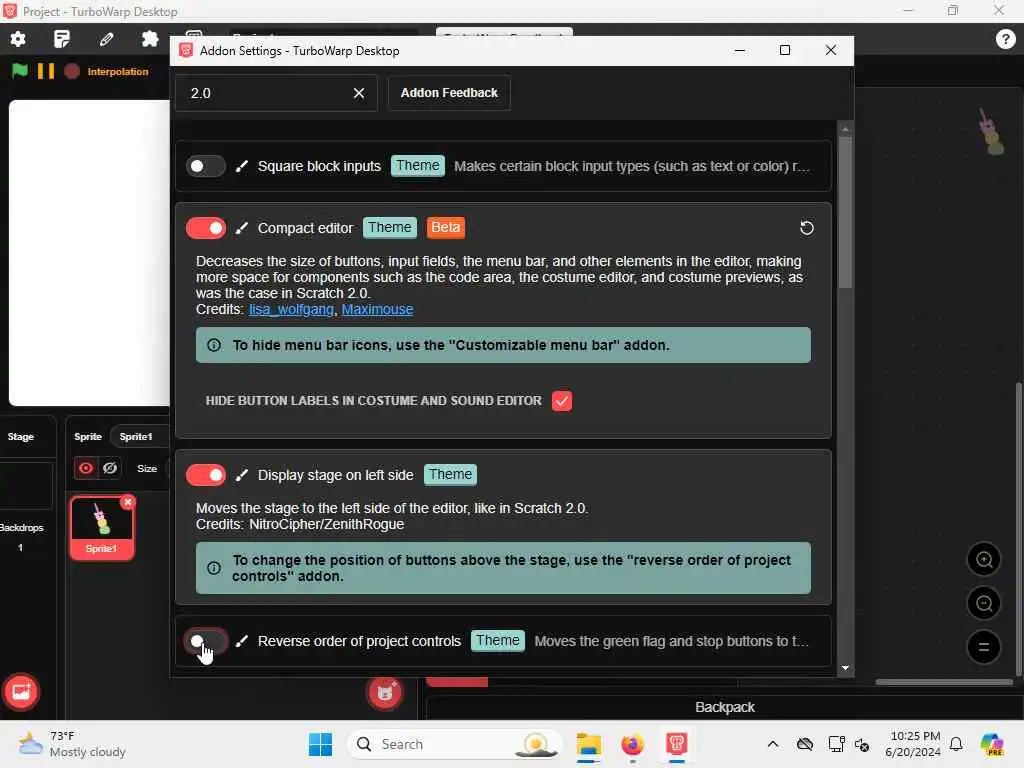Expand the Square block inputs addon row
This screenshot has height=768, width=1024.
(503, 166)
